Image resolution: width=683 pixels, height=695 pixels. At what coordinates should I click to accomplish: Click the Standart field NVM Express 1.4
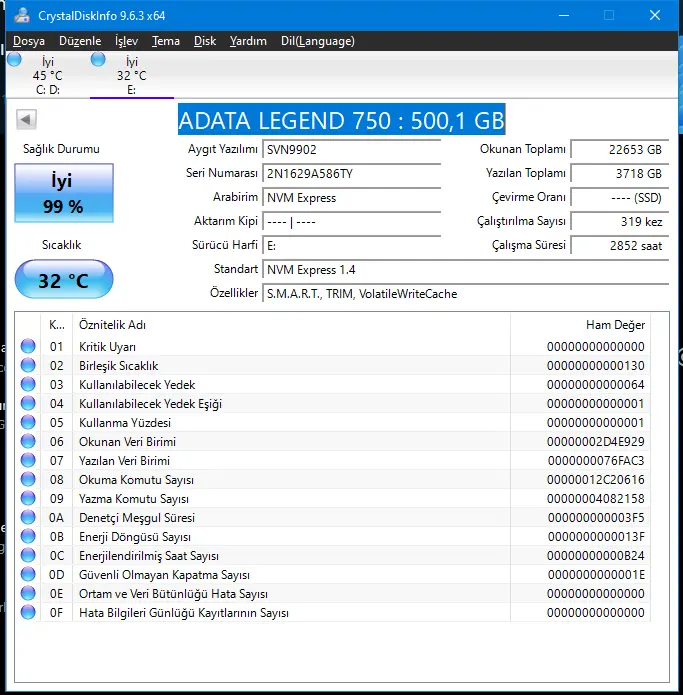[x=465, y=269]
